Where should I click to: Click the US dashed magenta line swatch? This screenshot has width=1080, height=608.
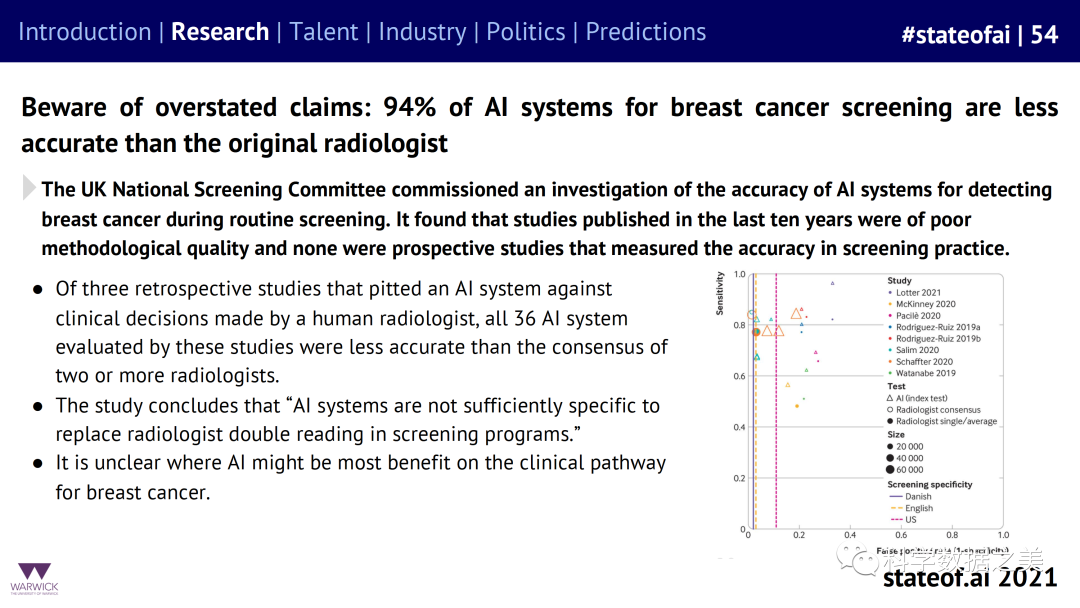point(895,520)
